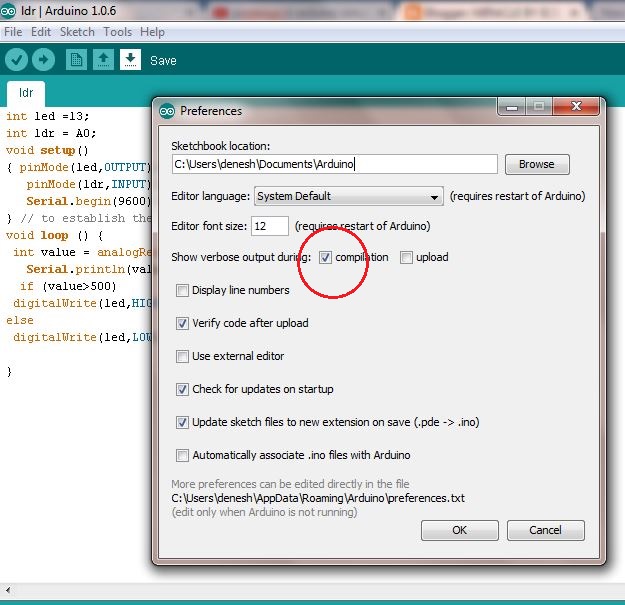Open the Help menu

point(152,32)
